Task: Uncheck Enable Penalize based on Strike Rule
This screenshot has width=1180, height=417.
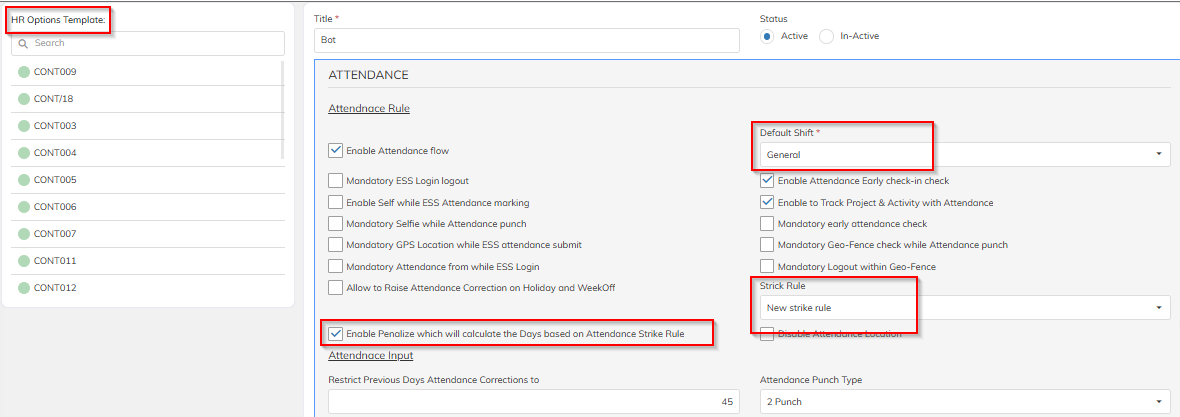Action: 335,333
